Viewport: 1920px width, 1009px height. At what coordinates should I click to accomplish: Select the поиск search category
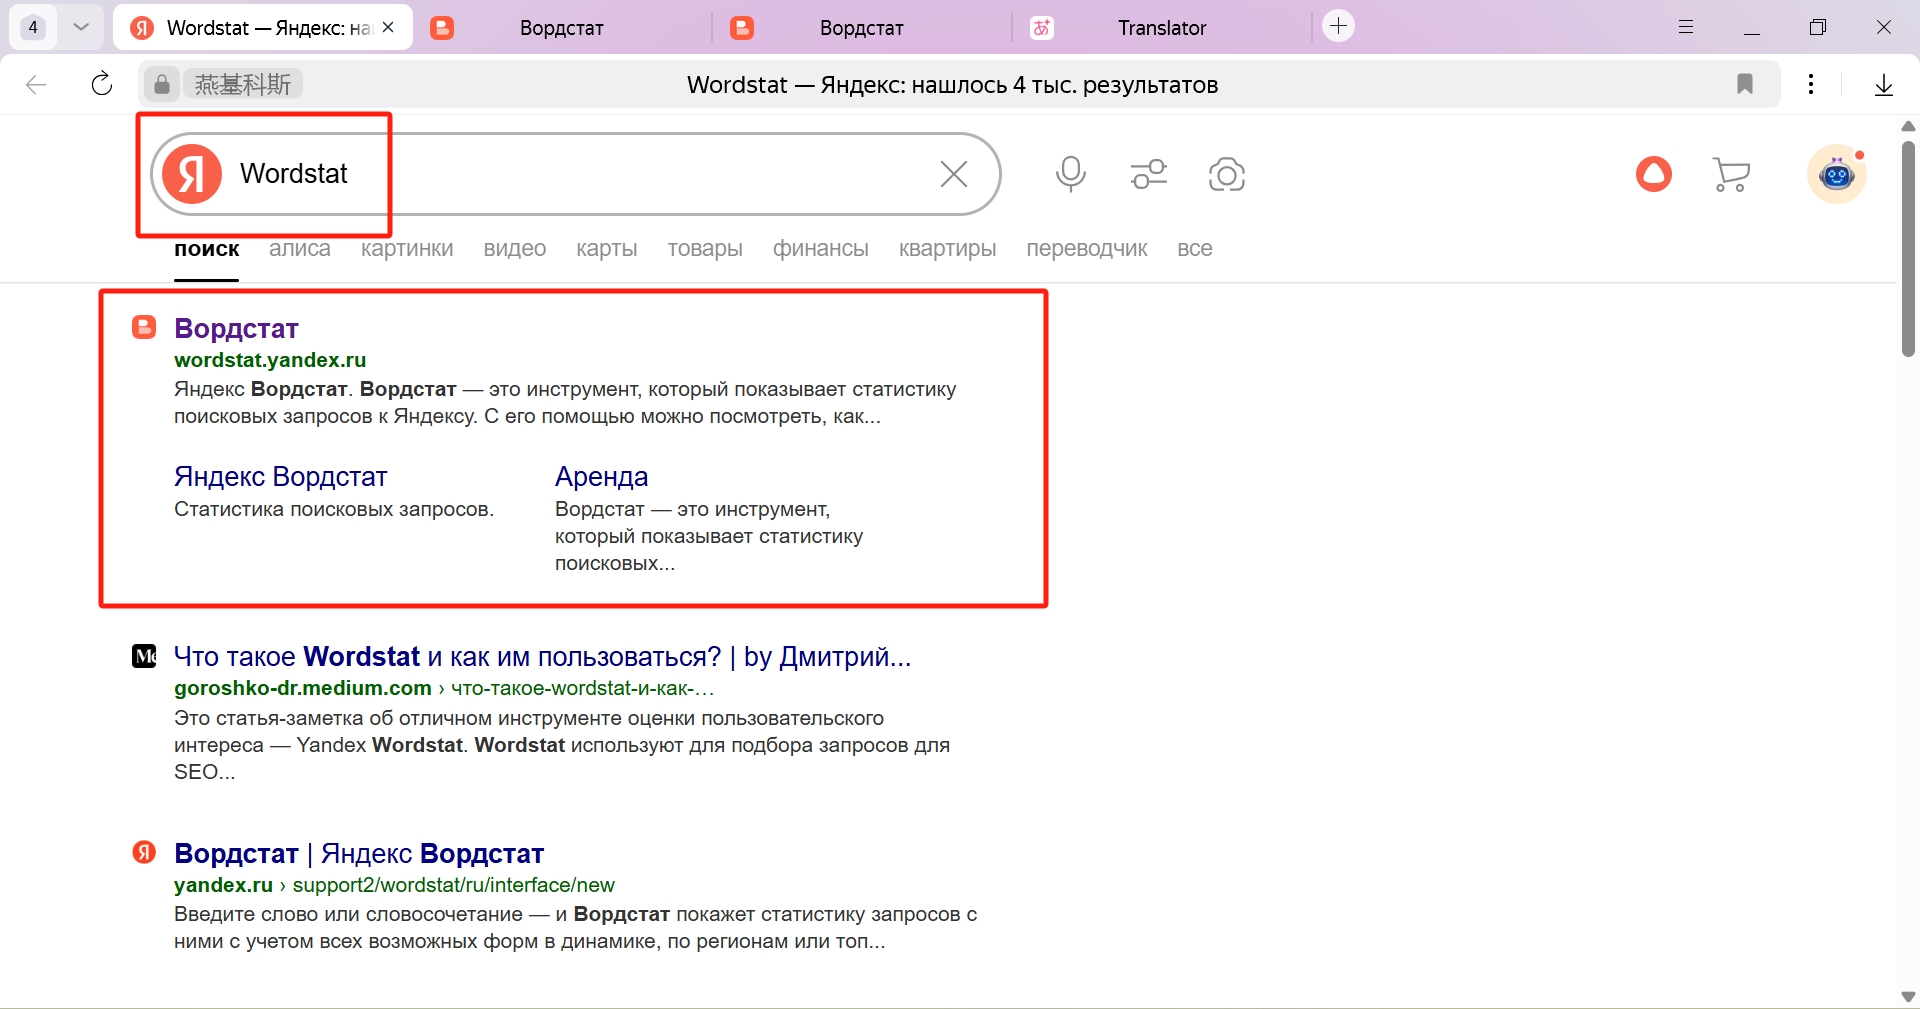207,249
